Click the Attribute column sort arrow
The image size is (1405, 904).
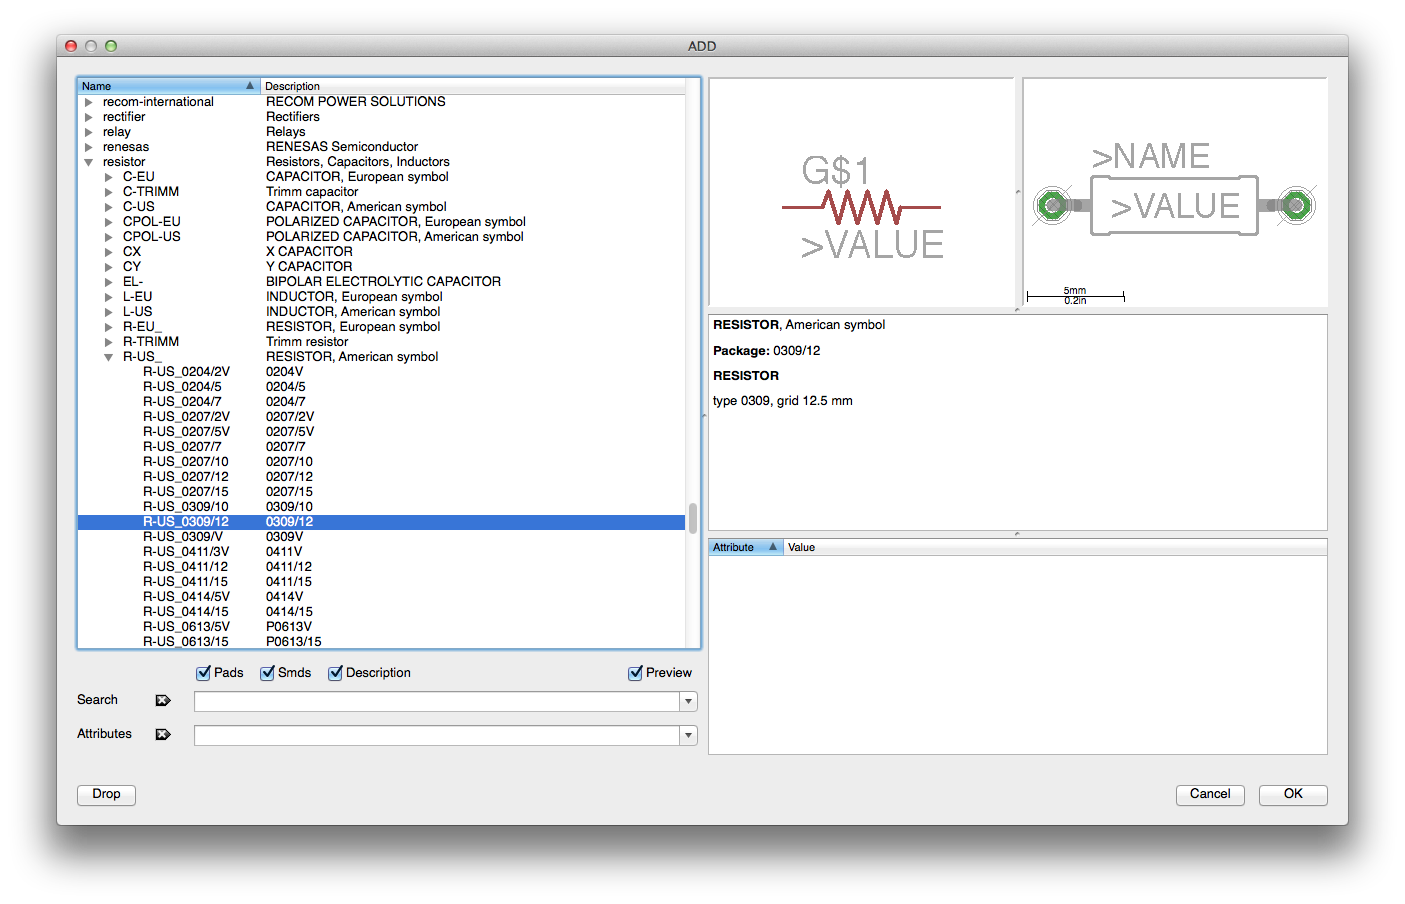point(773,547)
